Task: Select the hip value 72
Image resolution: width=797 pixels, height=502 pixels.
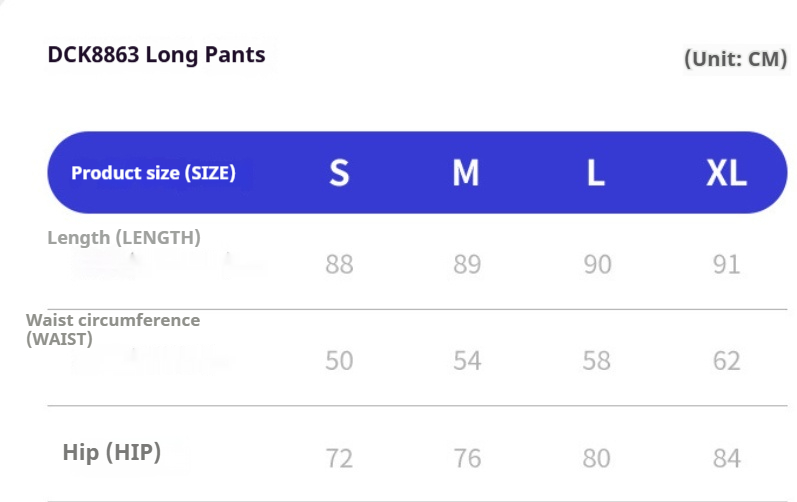Action: 340,459
